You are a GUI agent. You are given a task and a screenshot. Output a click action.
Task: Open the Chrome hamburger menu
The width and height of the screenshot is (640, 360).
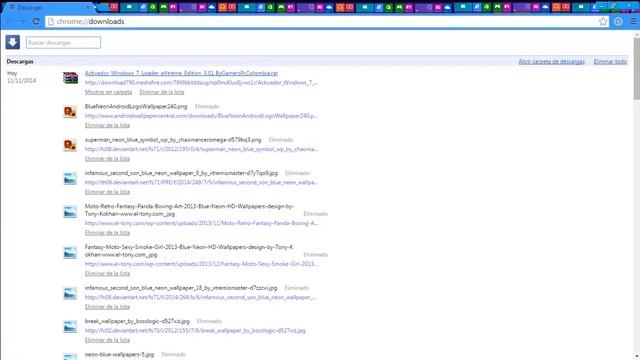633,22
